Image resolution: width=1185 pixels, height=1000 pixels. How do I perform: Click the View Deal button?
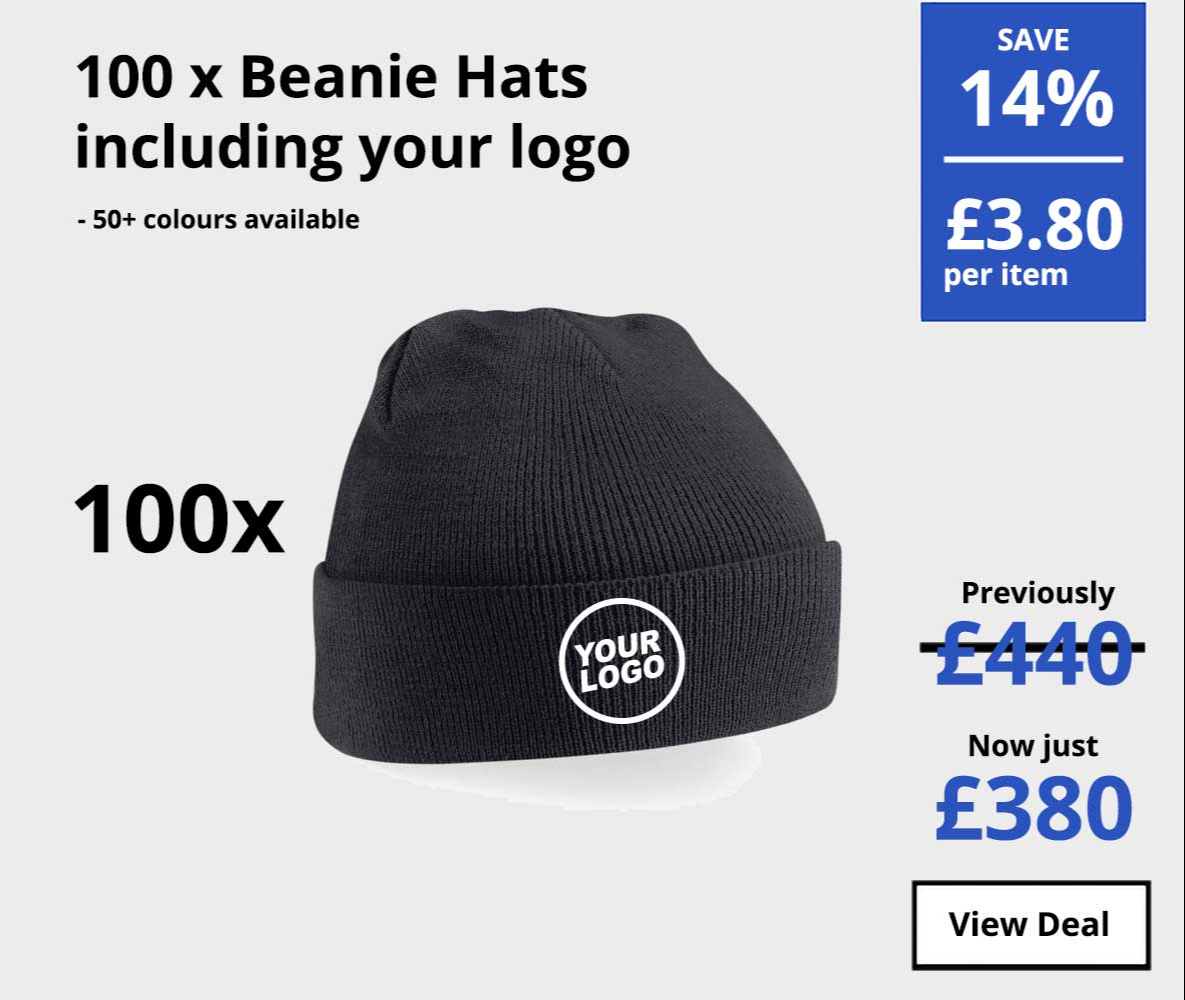pyautogui.click(x=1031, y=924)
